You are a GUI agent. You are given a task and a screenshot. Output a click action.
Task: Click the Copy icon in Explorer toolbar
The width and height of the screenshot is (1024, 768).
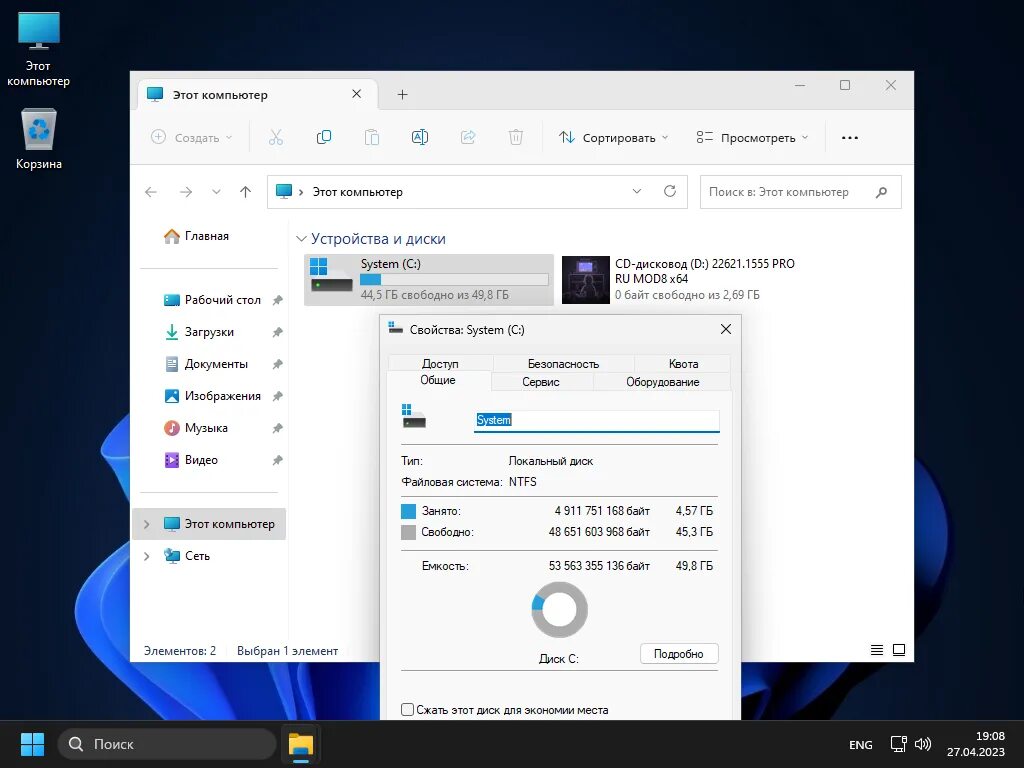pyautogui.click(x=324, y=137)
